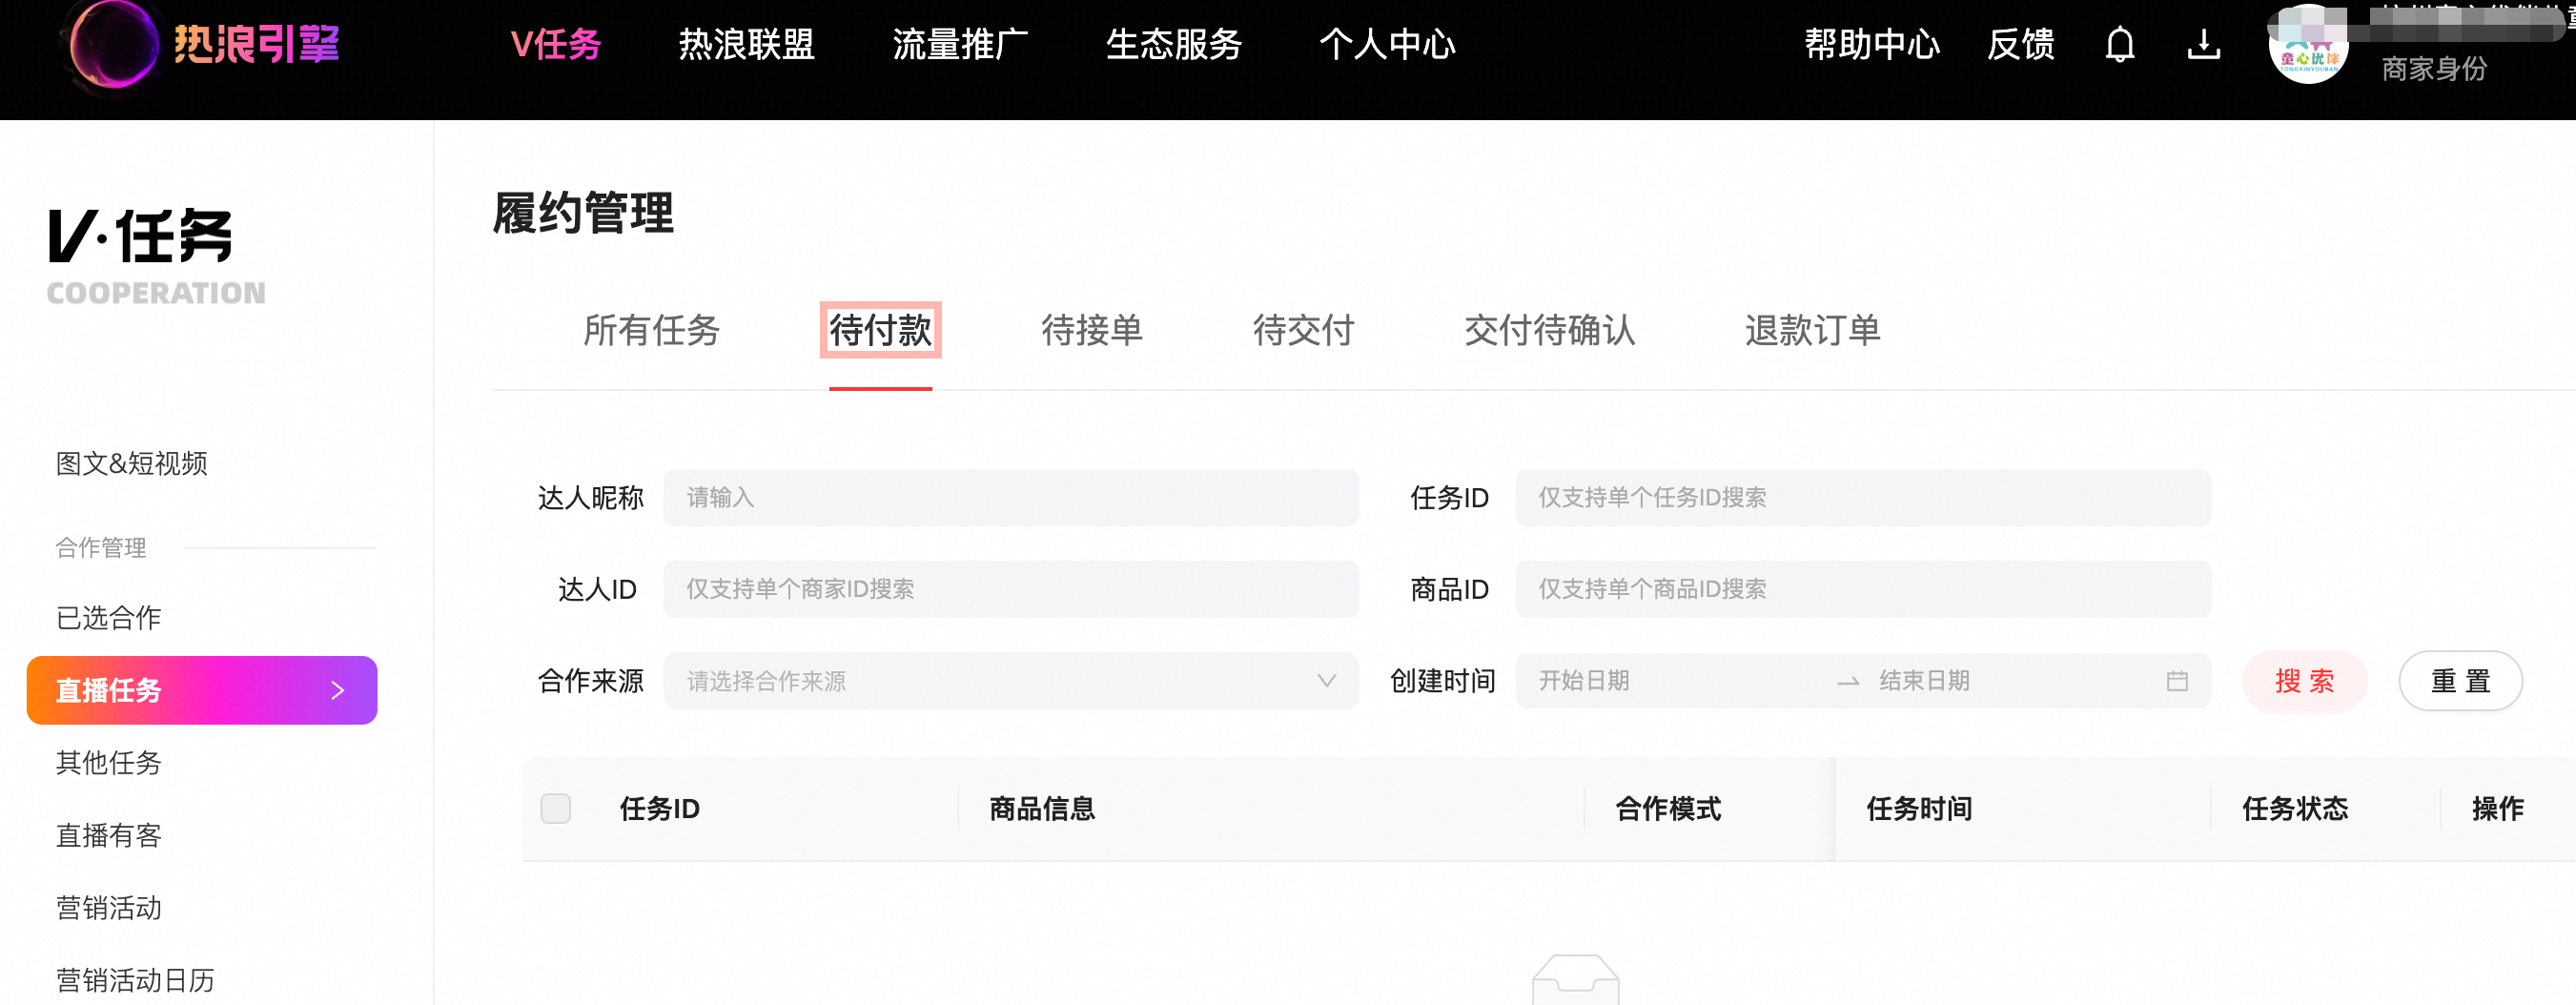This screenshot has width=2576, height=1005.
Task: Open the 热浪联盟 menu
Action: pos(746,45)
